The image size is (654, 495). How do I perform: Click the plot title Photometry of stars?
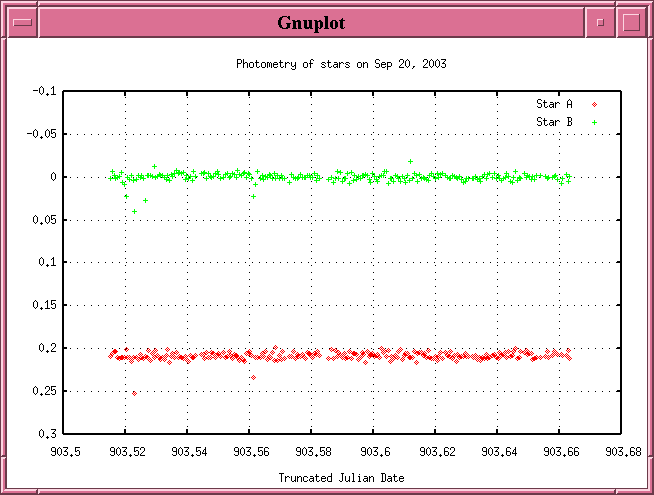pyautogui.click(x=340, y=64)
